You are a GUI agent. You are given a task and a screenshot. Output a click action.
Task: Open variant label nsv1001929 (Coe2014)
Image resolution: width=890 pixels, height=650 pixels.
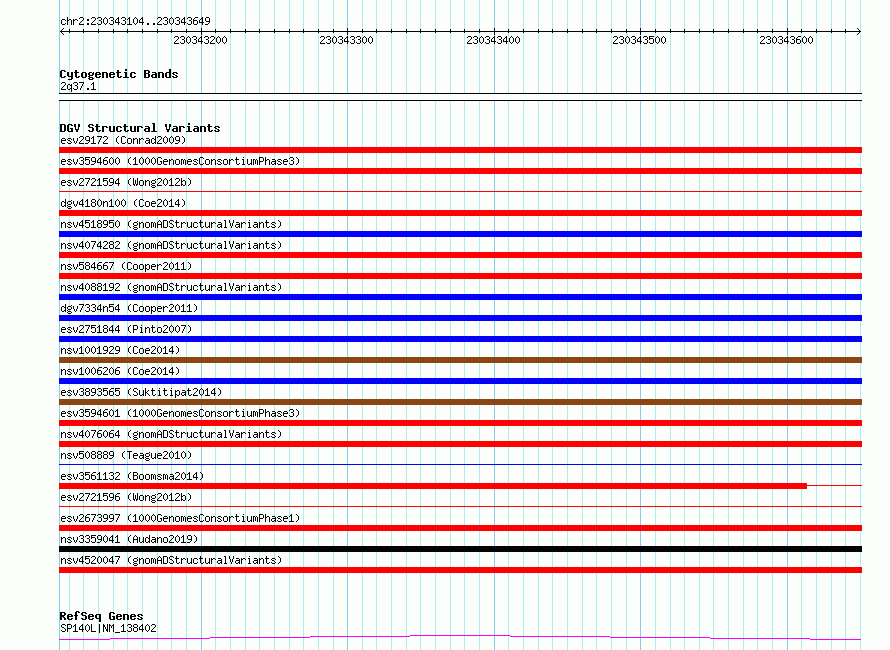pos(120,350)
